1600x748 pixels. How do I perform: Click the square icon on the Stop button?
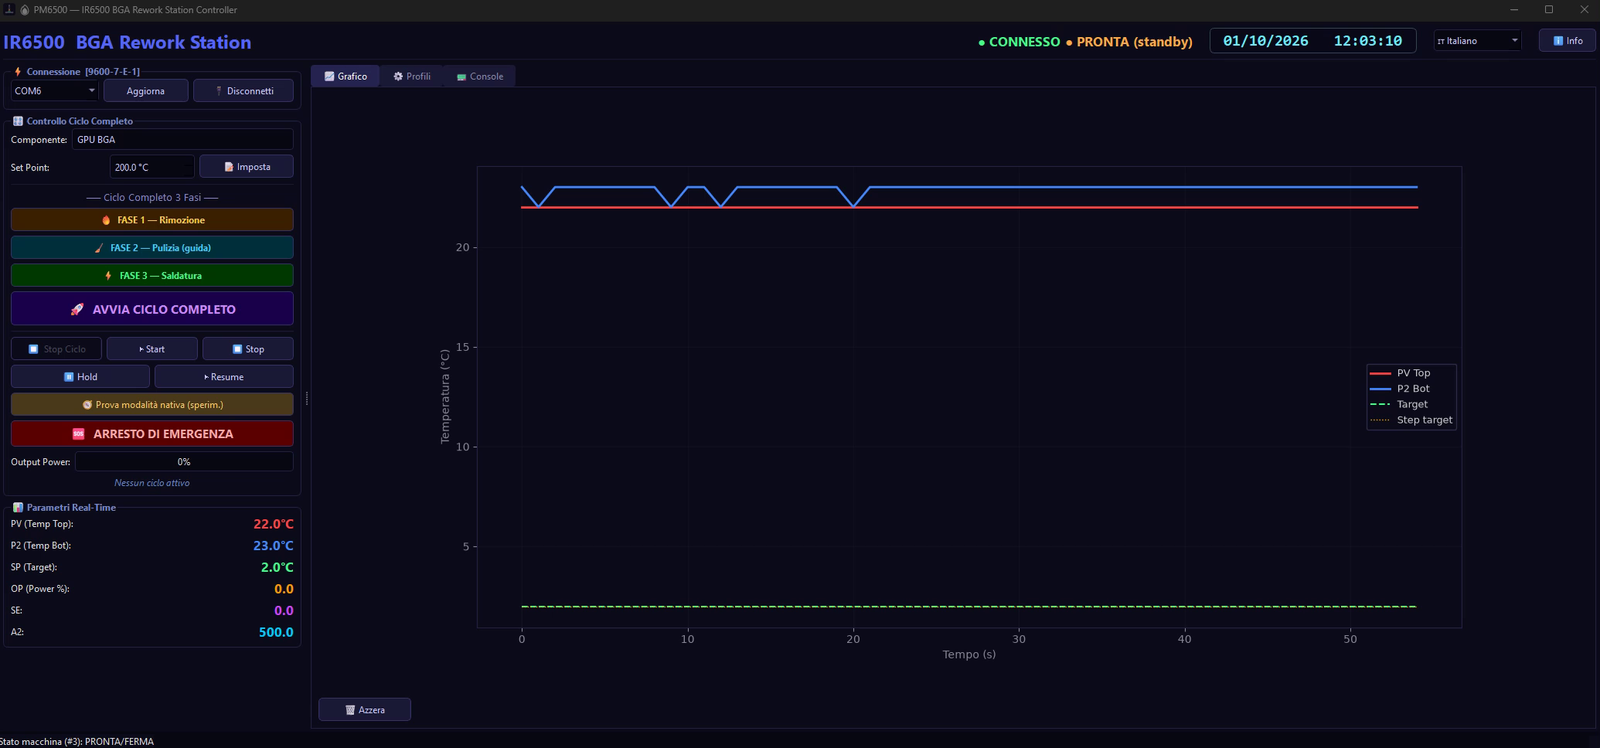tap(237, 349)
